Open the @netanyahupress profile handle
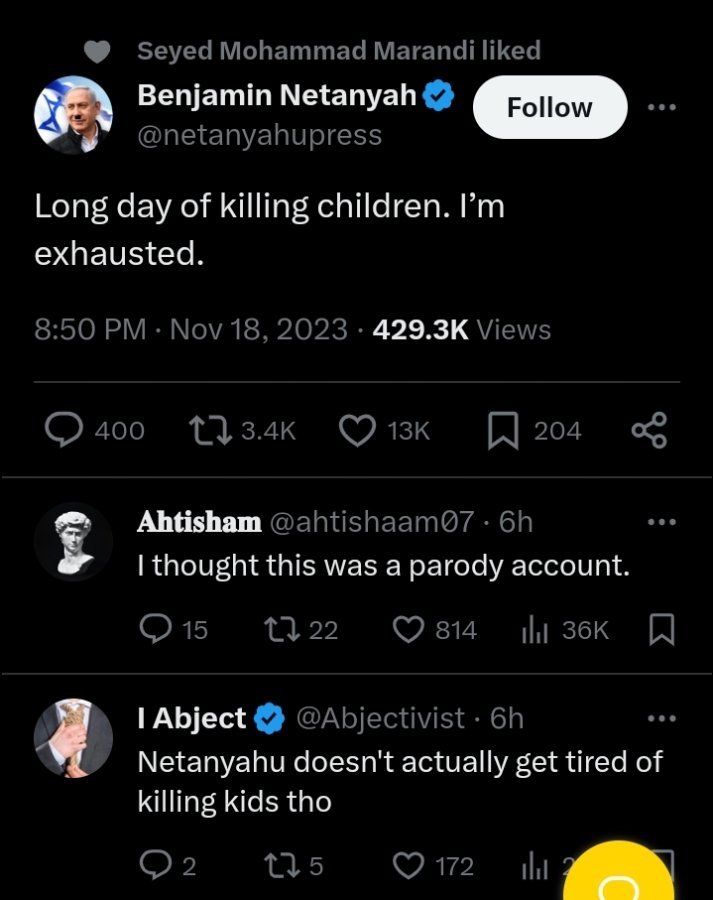The image size is (713, 900). click(x=259, y=135)
